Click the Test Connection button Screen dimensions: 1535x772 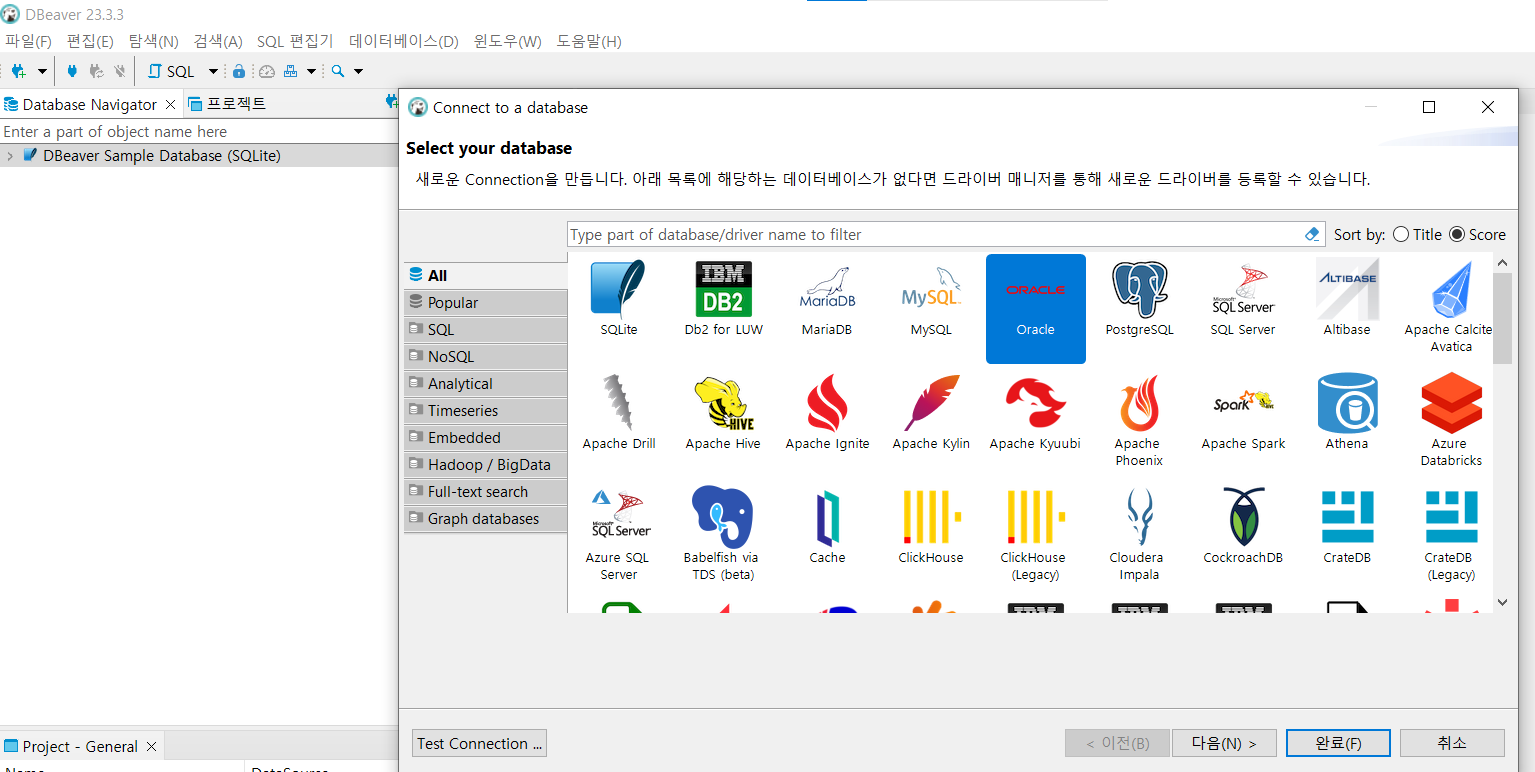pyautogui.click(x=479, y=743)
